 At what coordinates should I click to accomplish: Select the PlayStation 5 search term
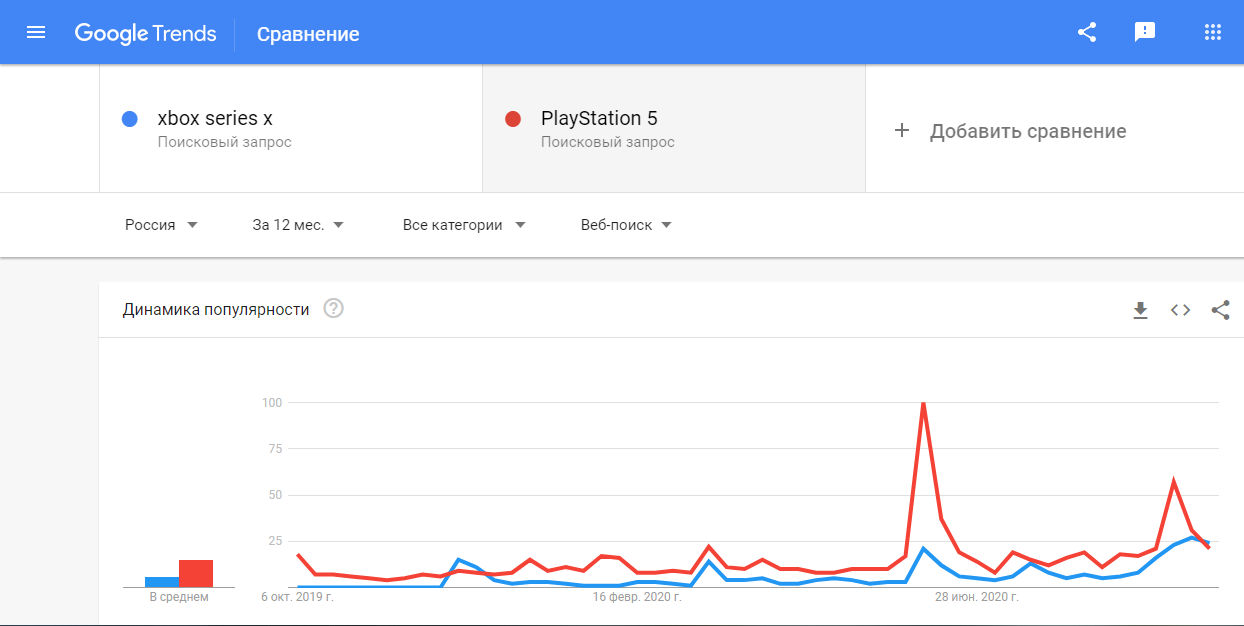(599, 119)
